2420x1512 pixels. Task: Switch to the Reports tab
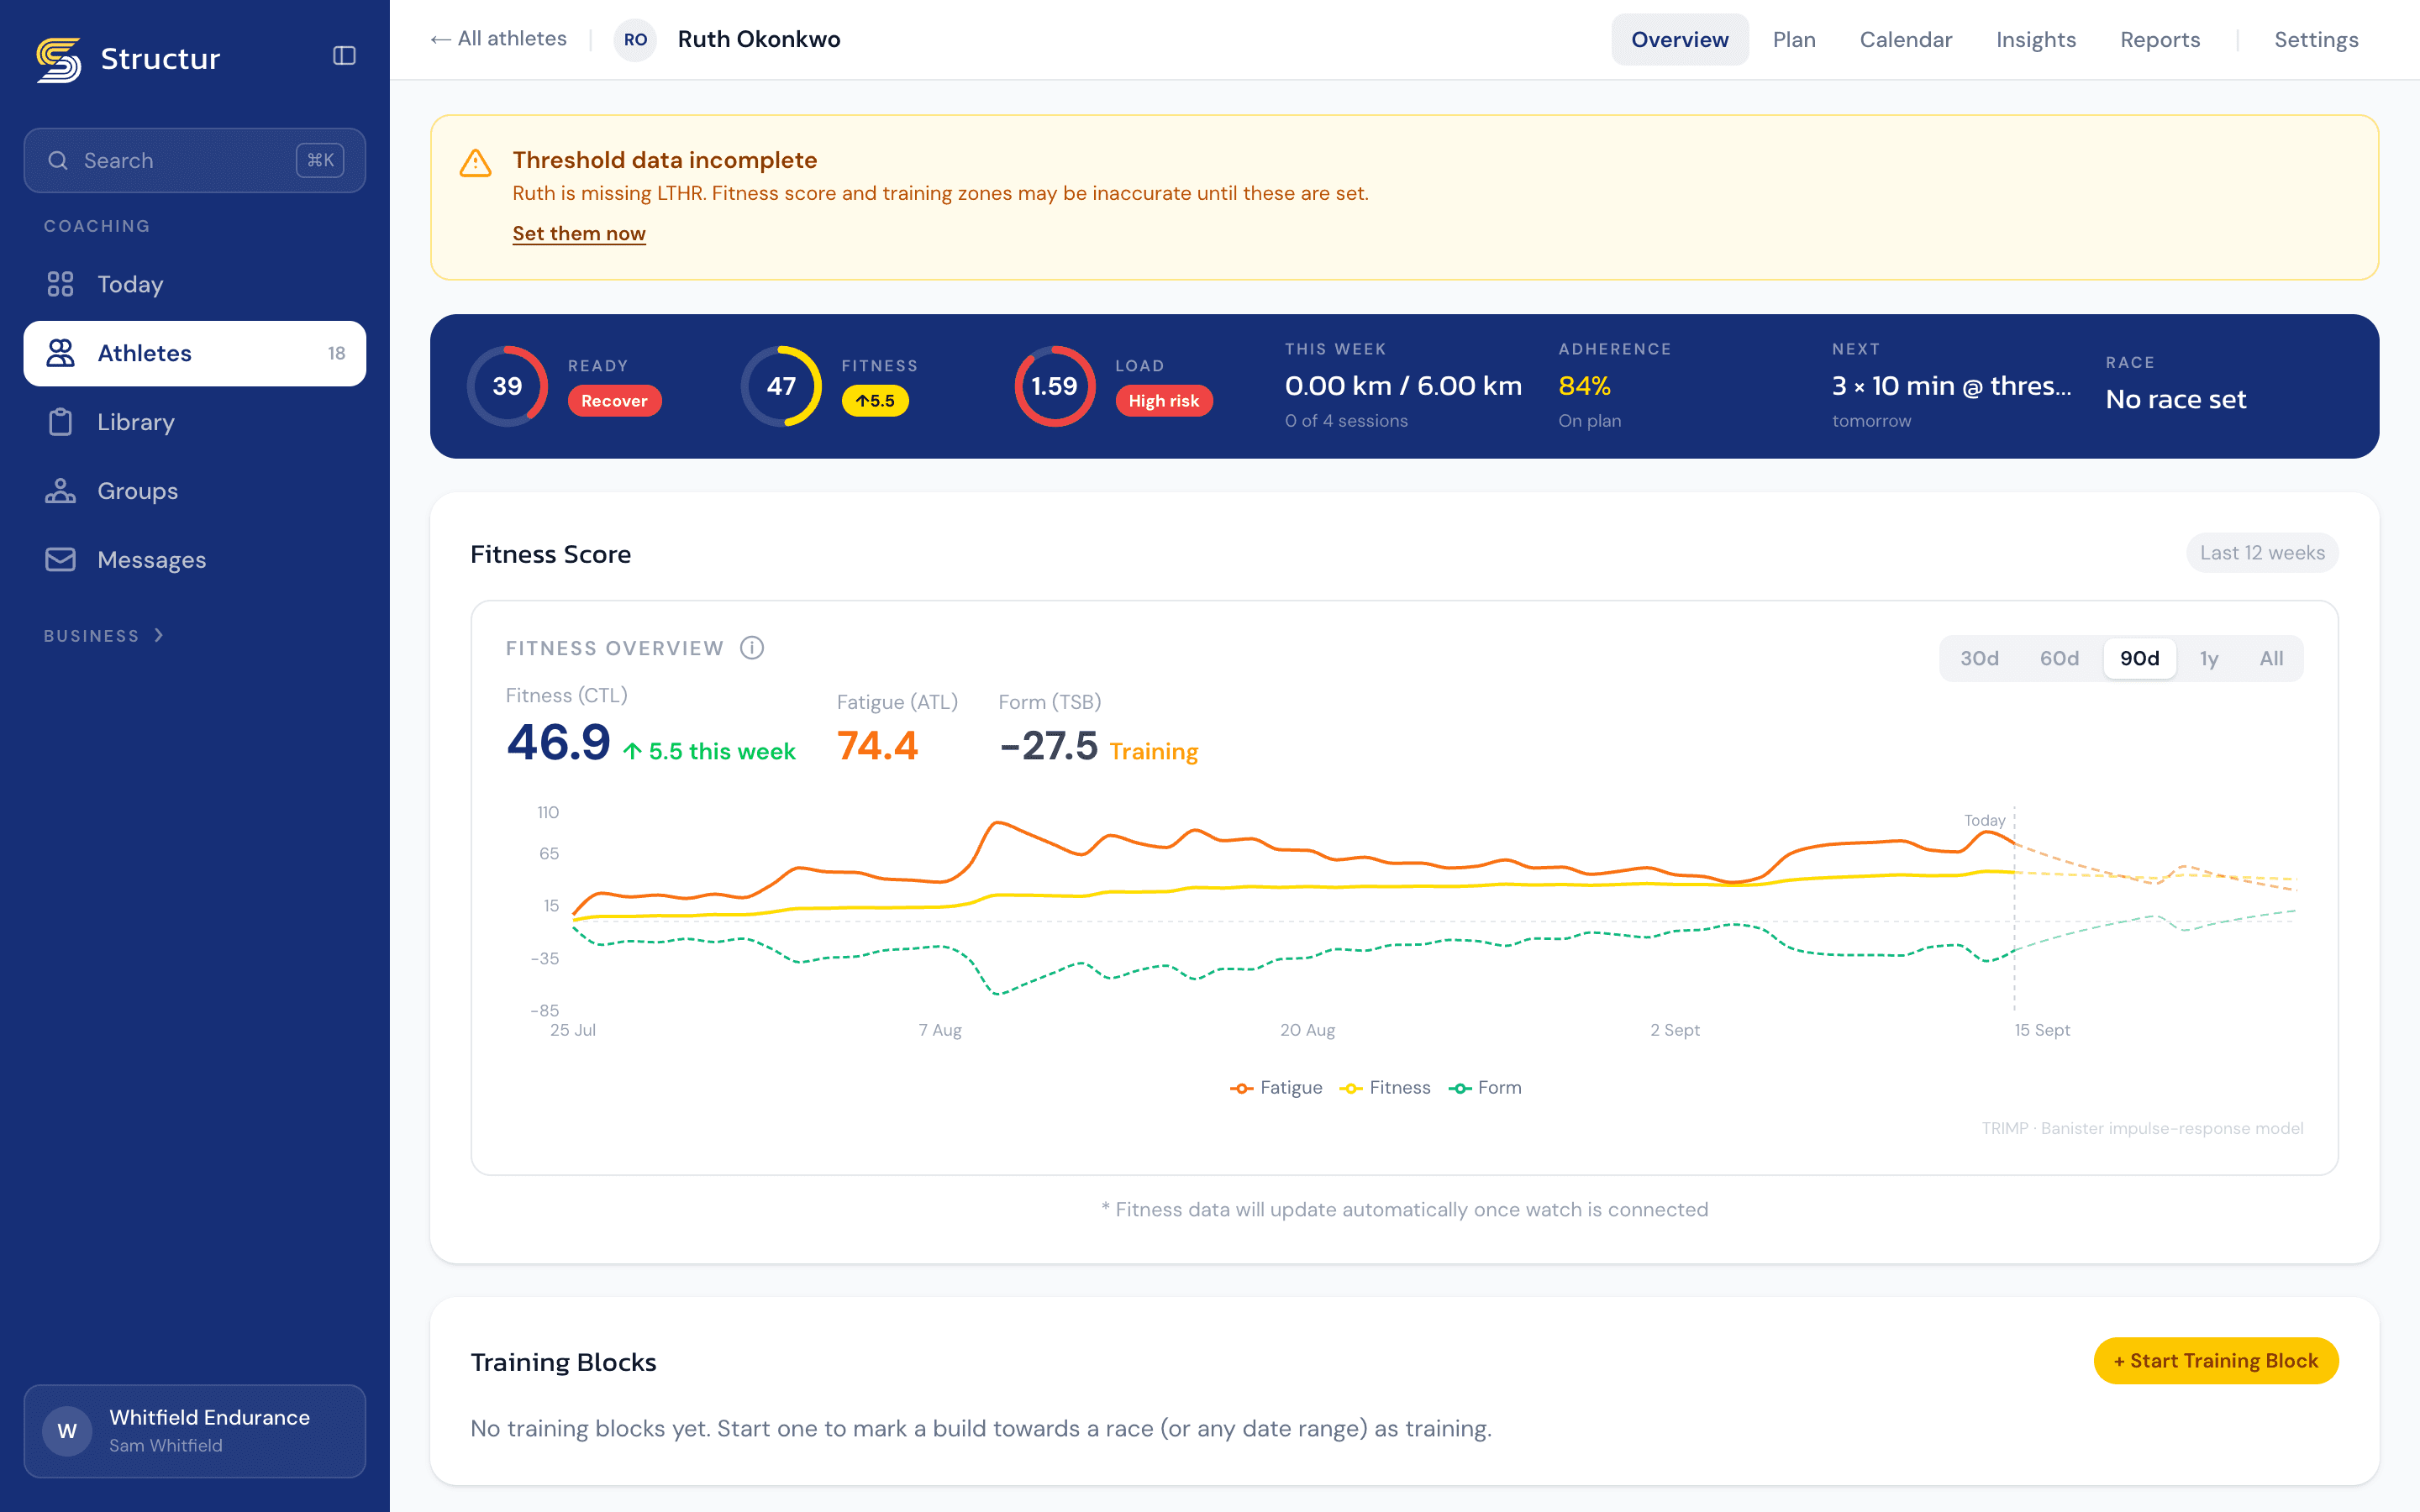(x=2160, y=40)
